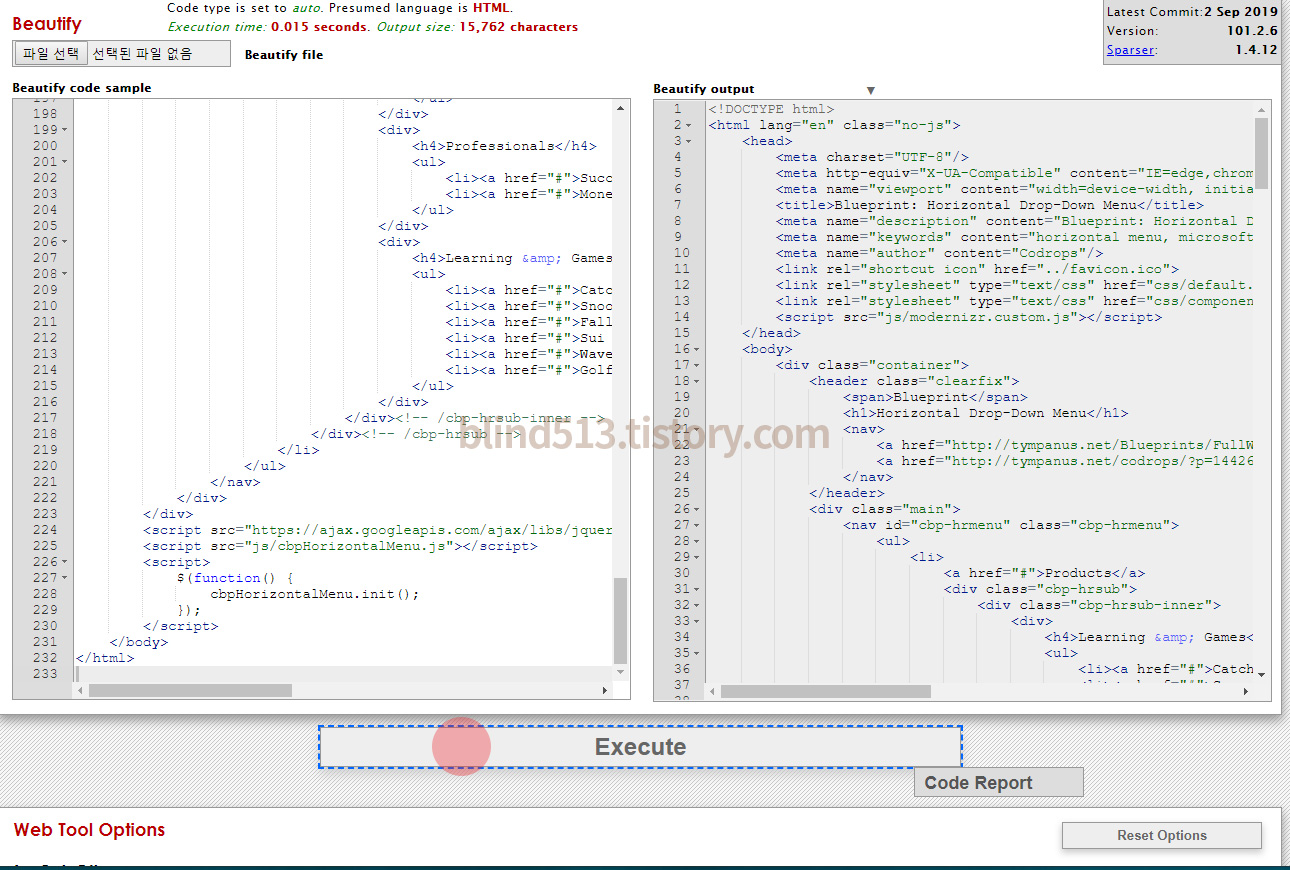
Task: Collapse the function fold at line 227
Action: click(65, 578)
